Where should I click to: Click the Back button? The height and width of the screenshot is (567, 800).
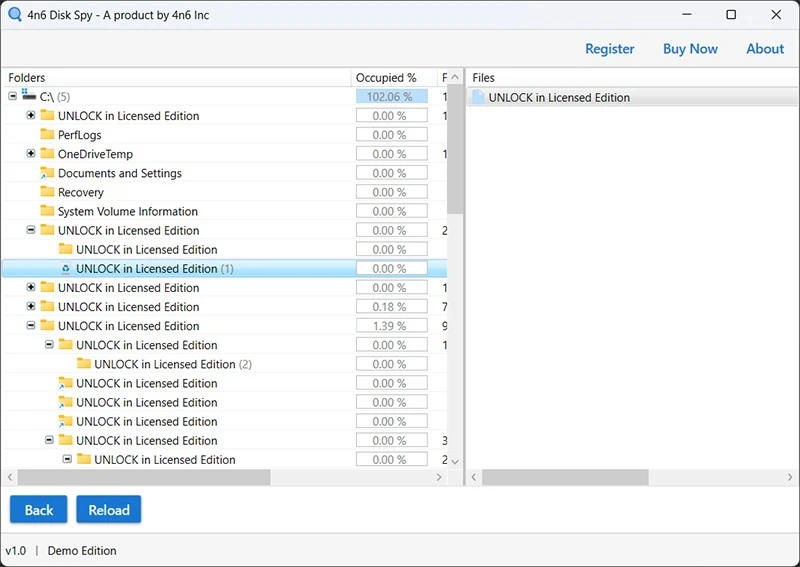pos(39,509)
